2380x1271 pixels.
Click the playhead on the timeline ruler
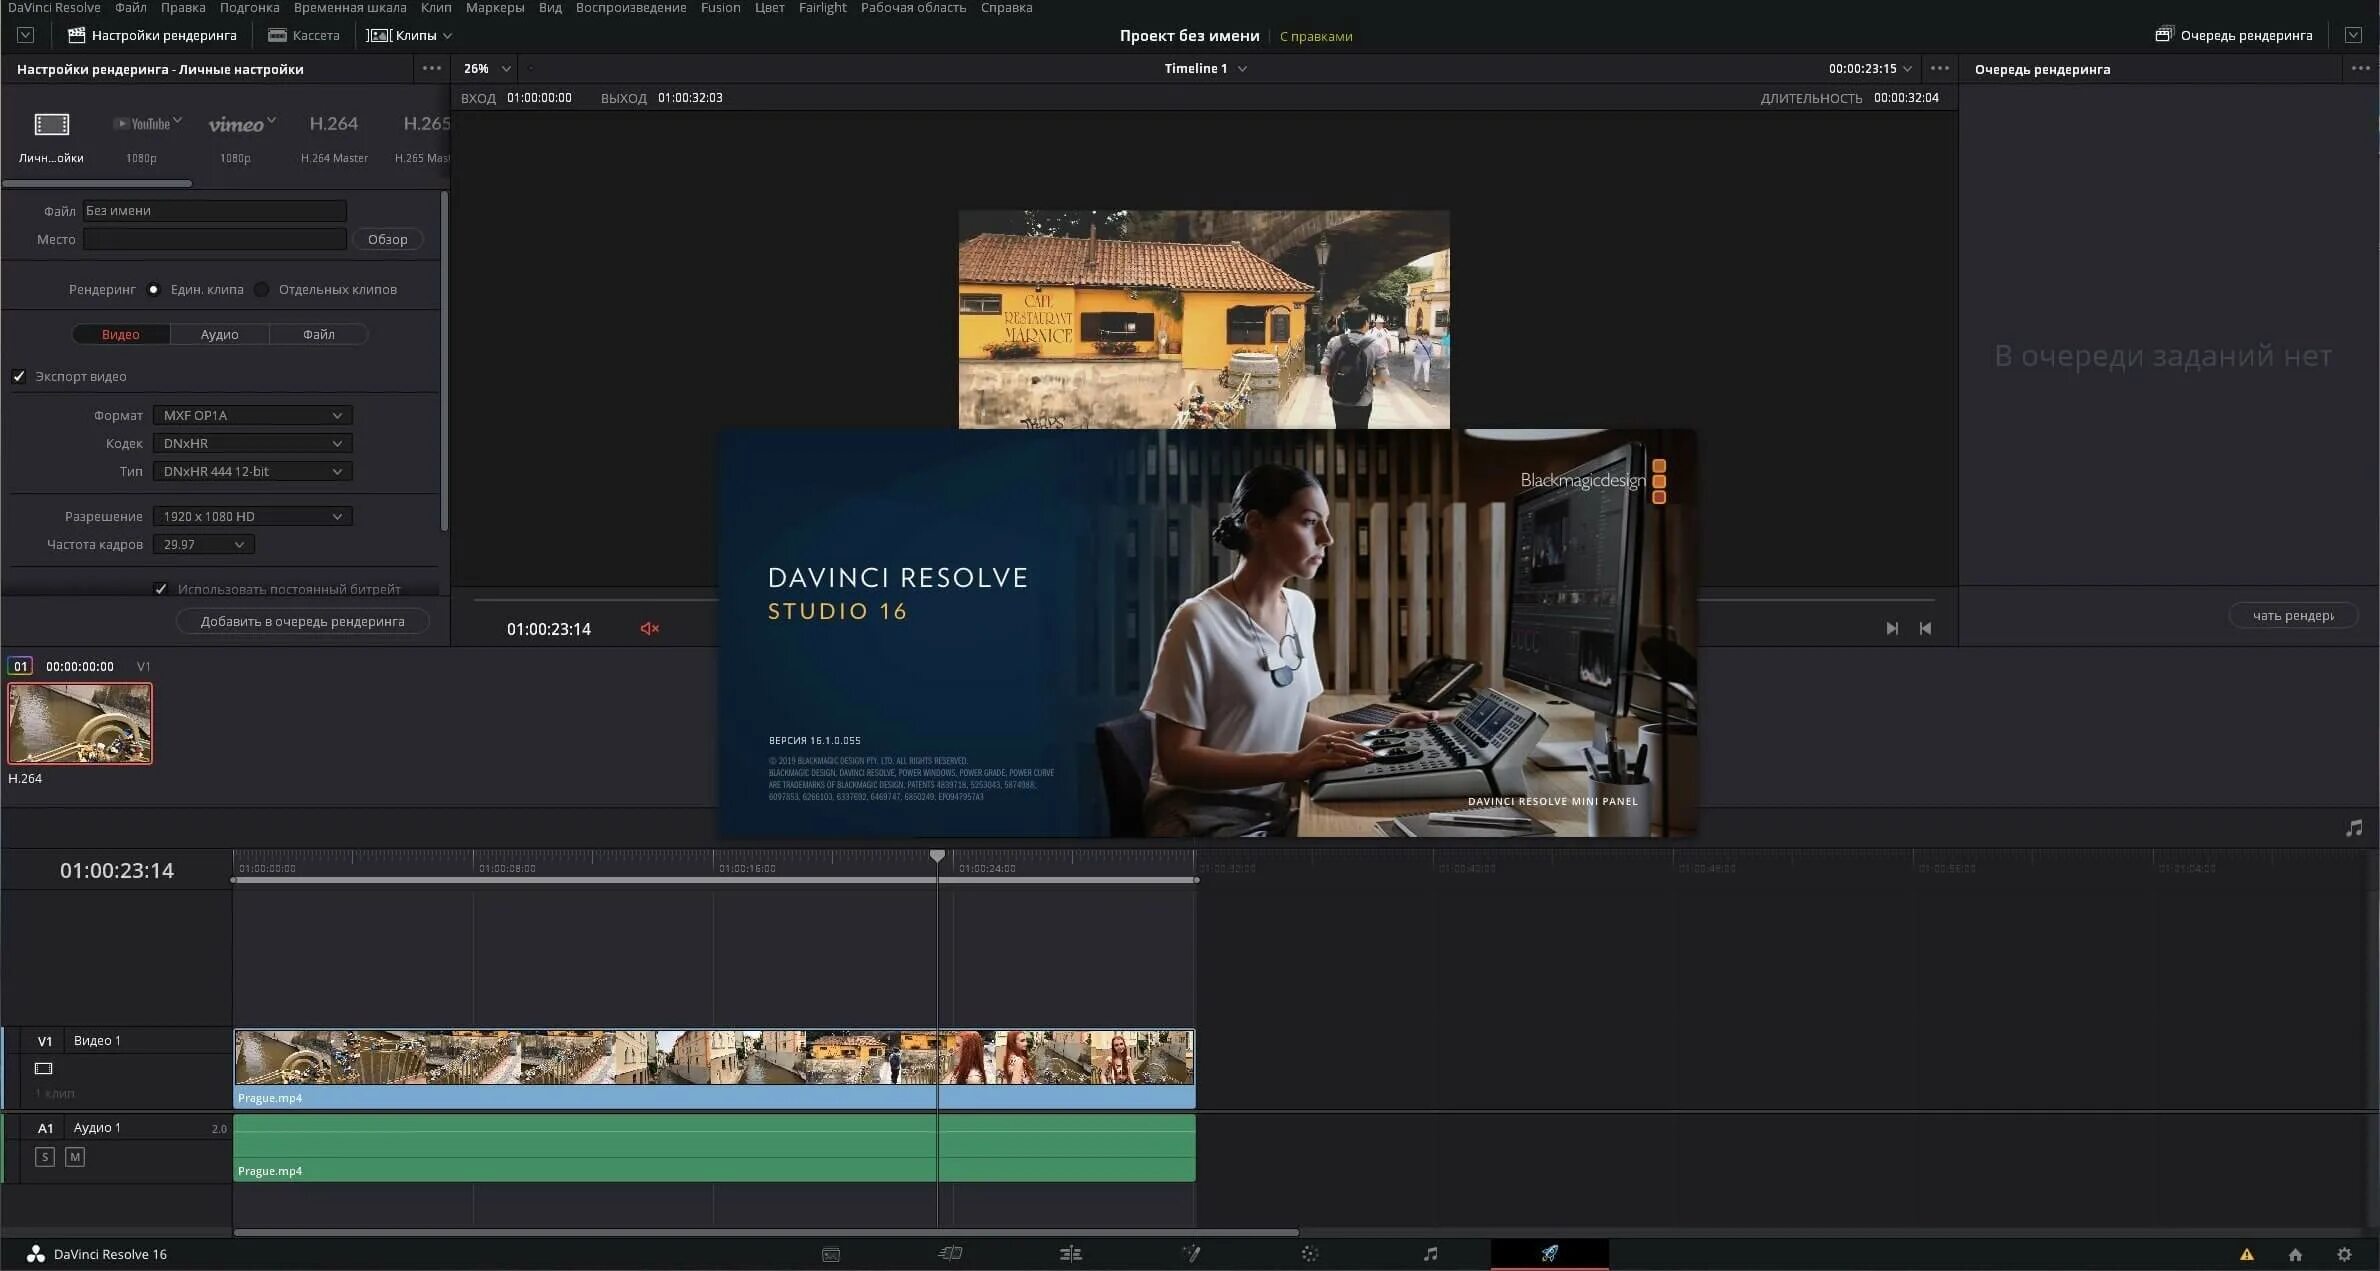[x=937, y=856]
